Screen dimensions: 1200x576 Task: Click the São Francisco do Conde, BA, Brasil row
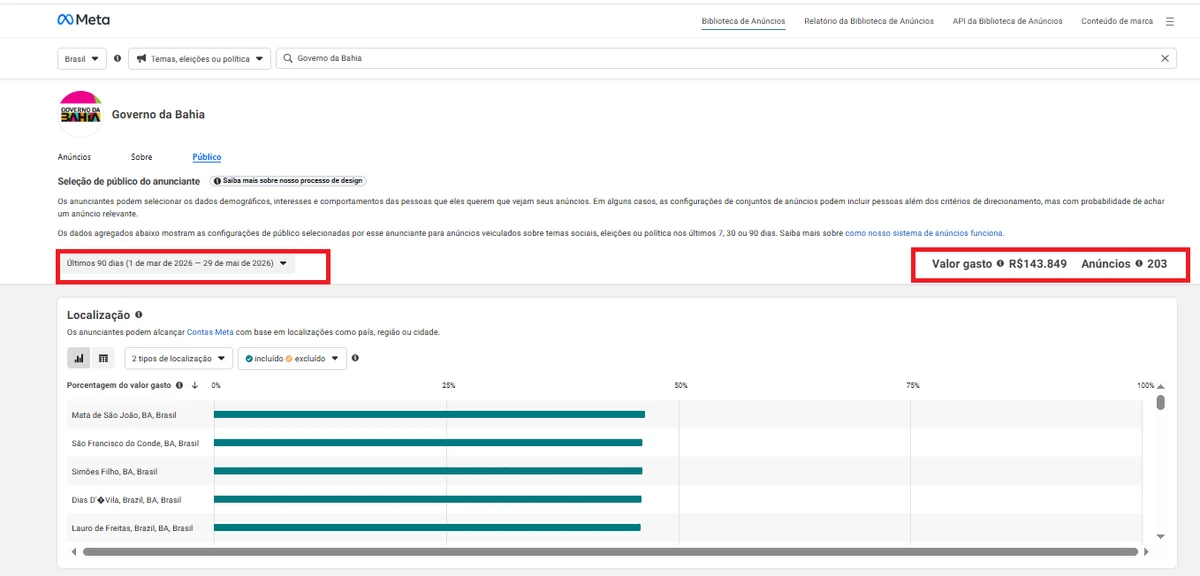605,443
